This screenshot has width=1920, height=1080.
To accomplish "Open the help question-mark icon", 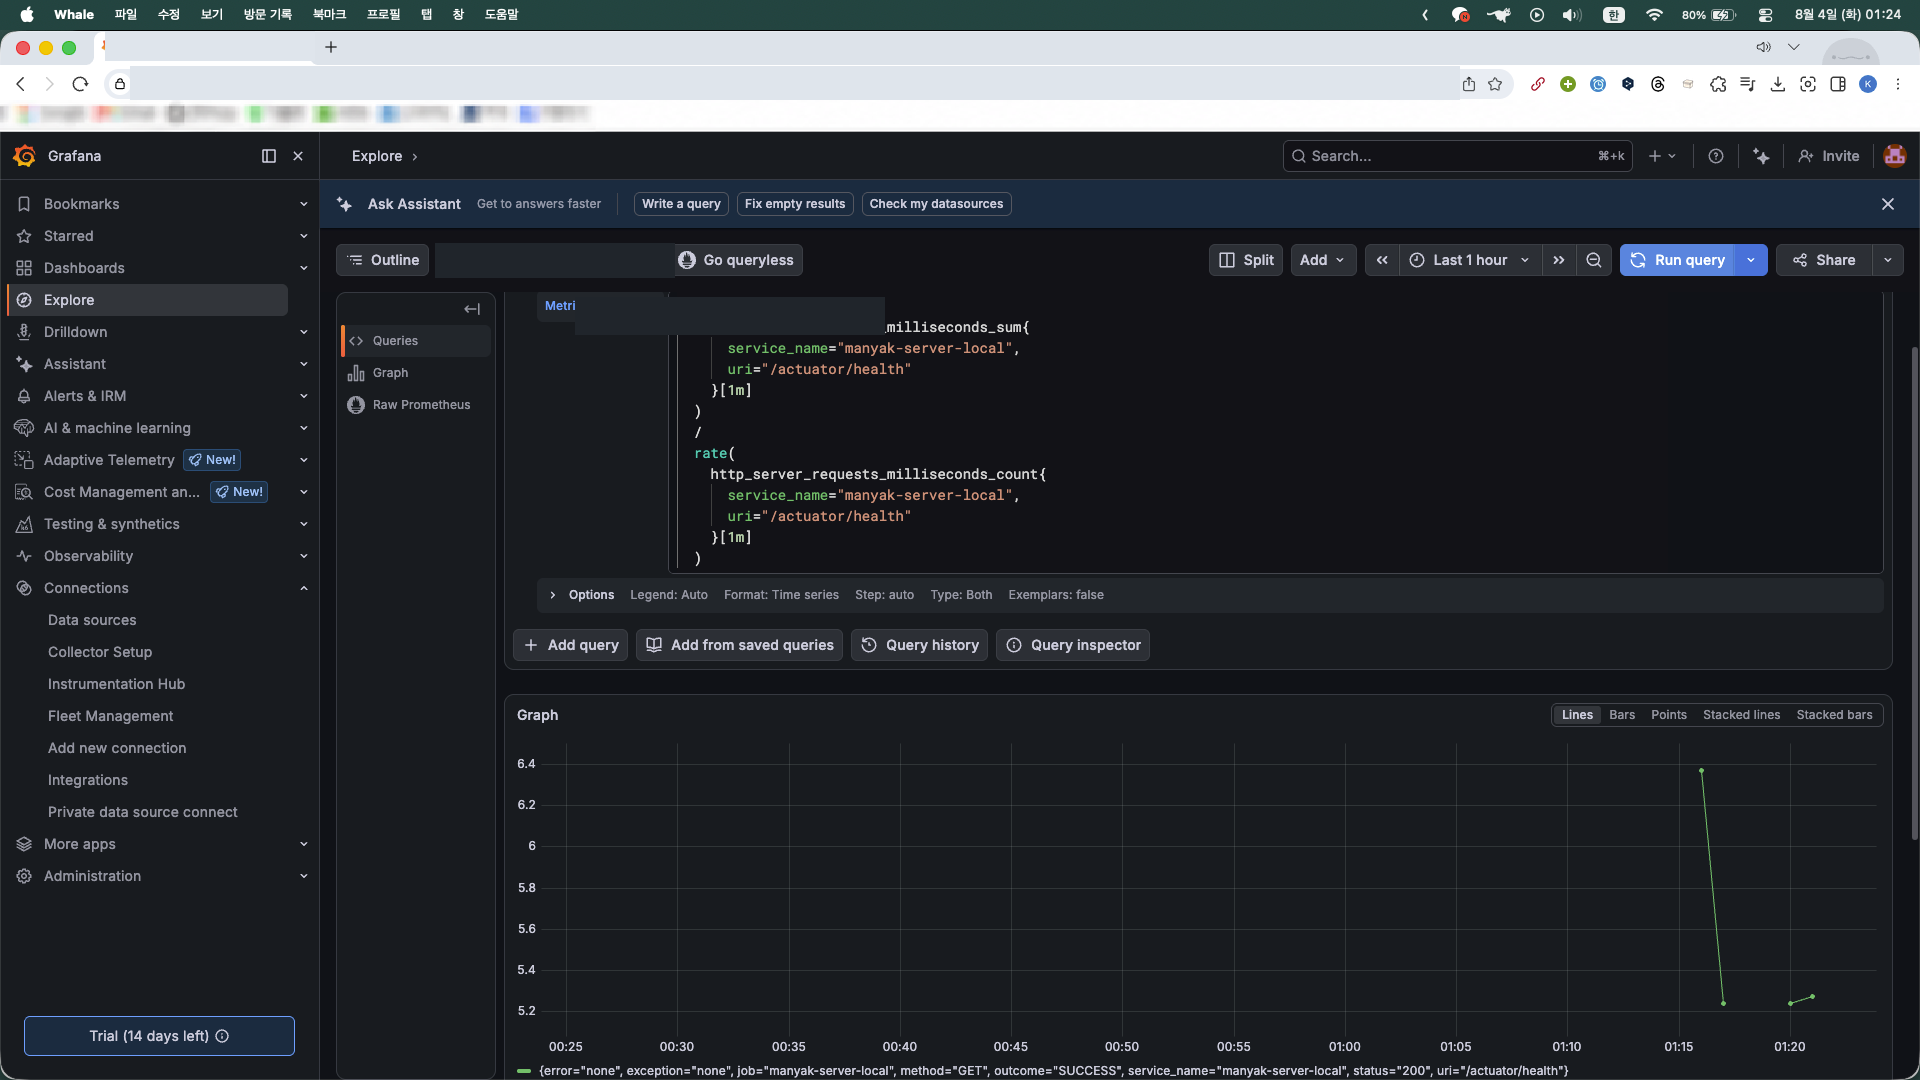I will pos(1716,156).
